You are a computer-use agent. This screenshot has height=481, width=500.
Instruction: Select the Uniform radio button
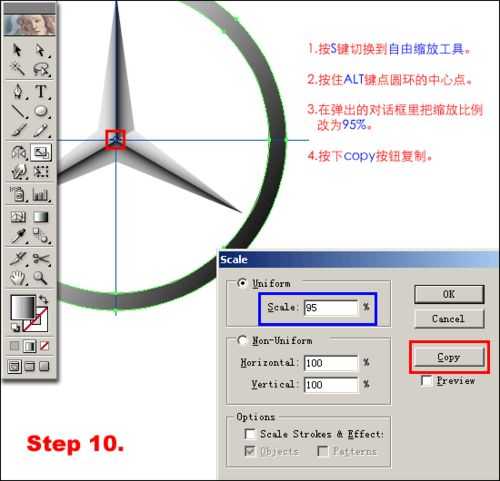point(242,283)
